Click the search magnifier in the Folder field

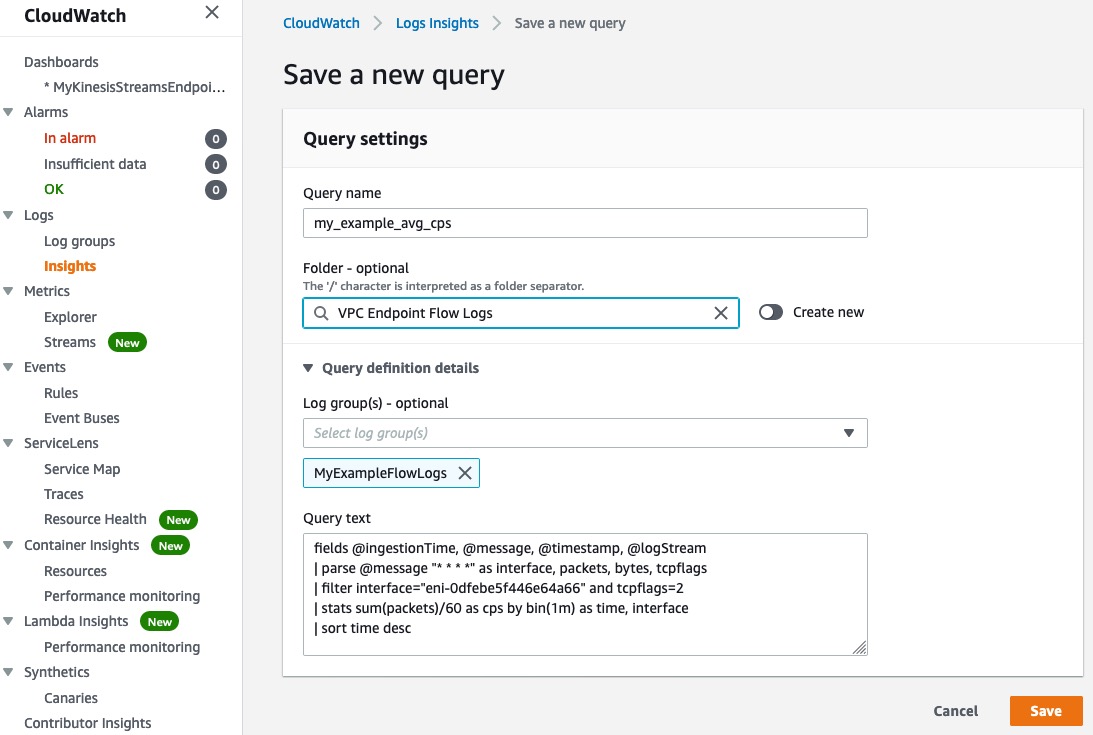[x=321, y=313]
